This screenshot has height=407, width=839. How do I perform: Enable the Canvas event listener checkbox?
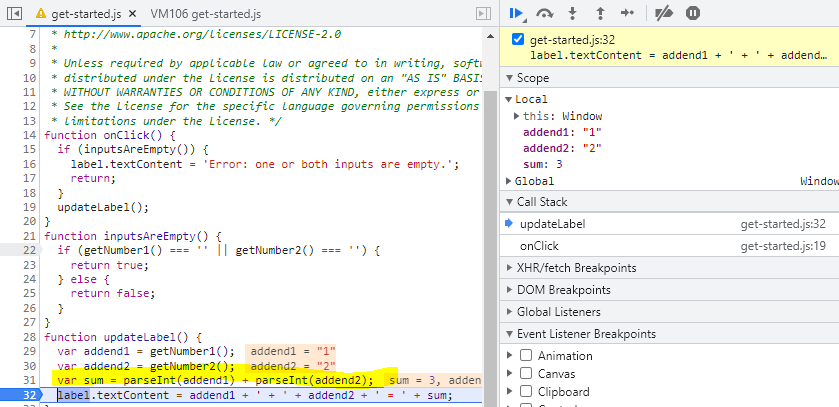tap(526, 373)
